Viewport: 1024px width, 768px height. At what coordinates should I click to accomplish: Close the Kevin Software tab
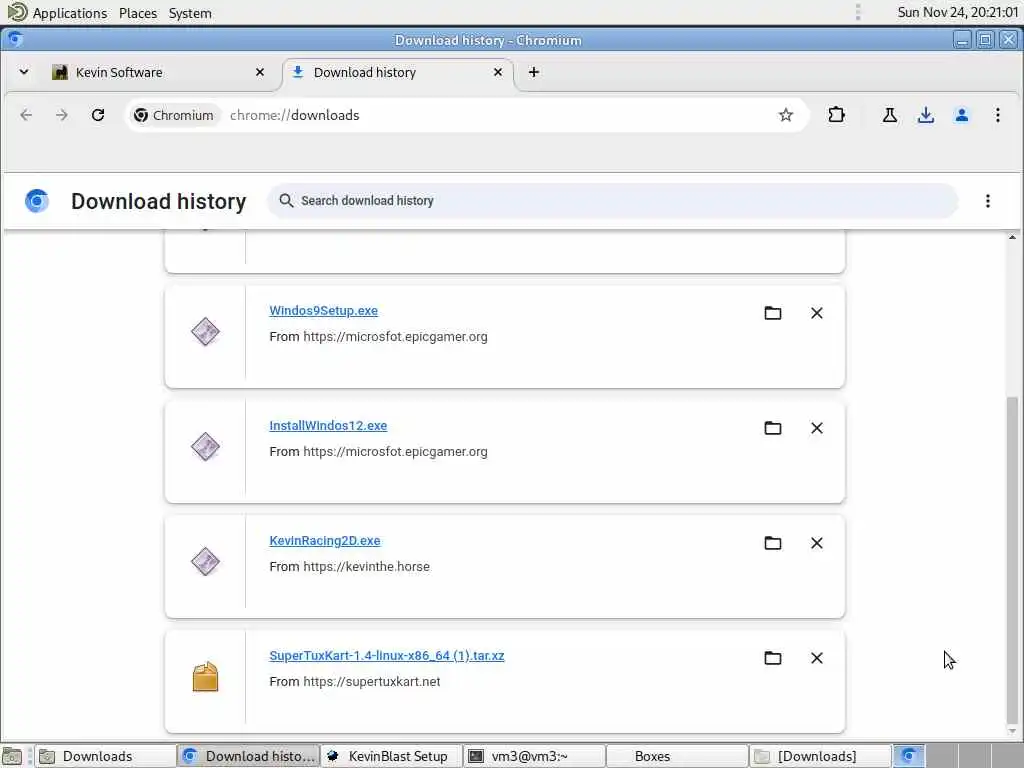pos(260,72)
